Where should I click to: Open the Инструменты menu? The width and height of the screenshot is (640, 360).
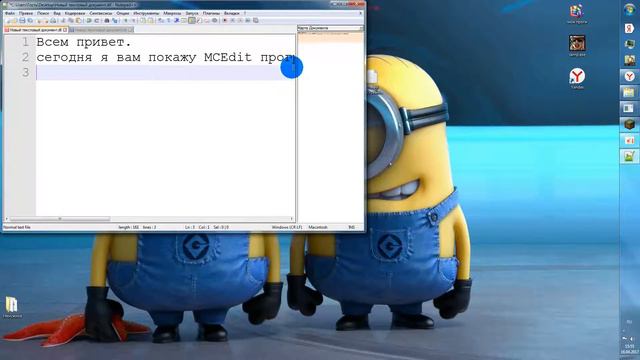coord(146,13)
